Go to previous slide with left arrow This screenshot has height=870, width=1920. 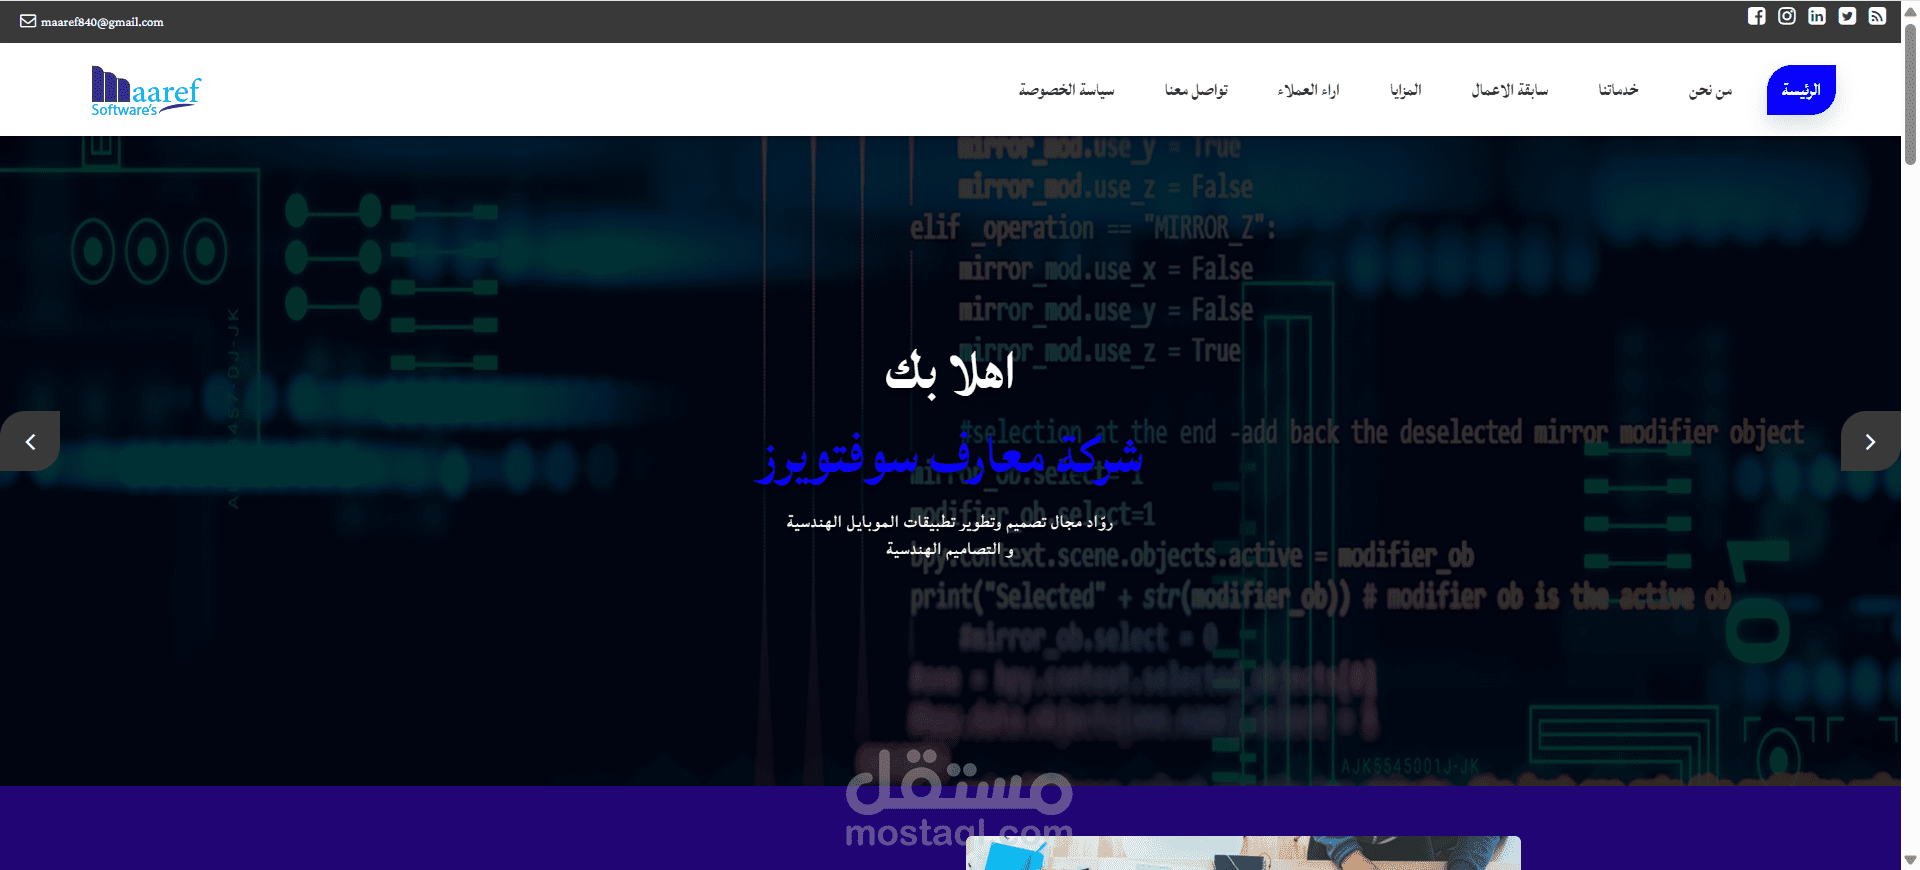click(x=30, y=441)
